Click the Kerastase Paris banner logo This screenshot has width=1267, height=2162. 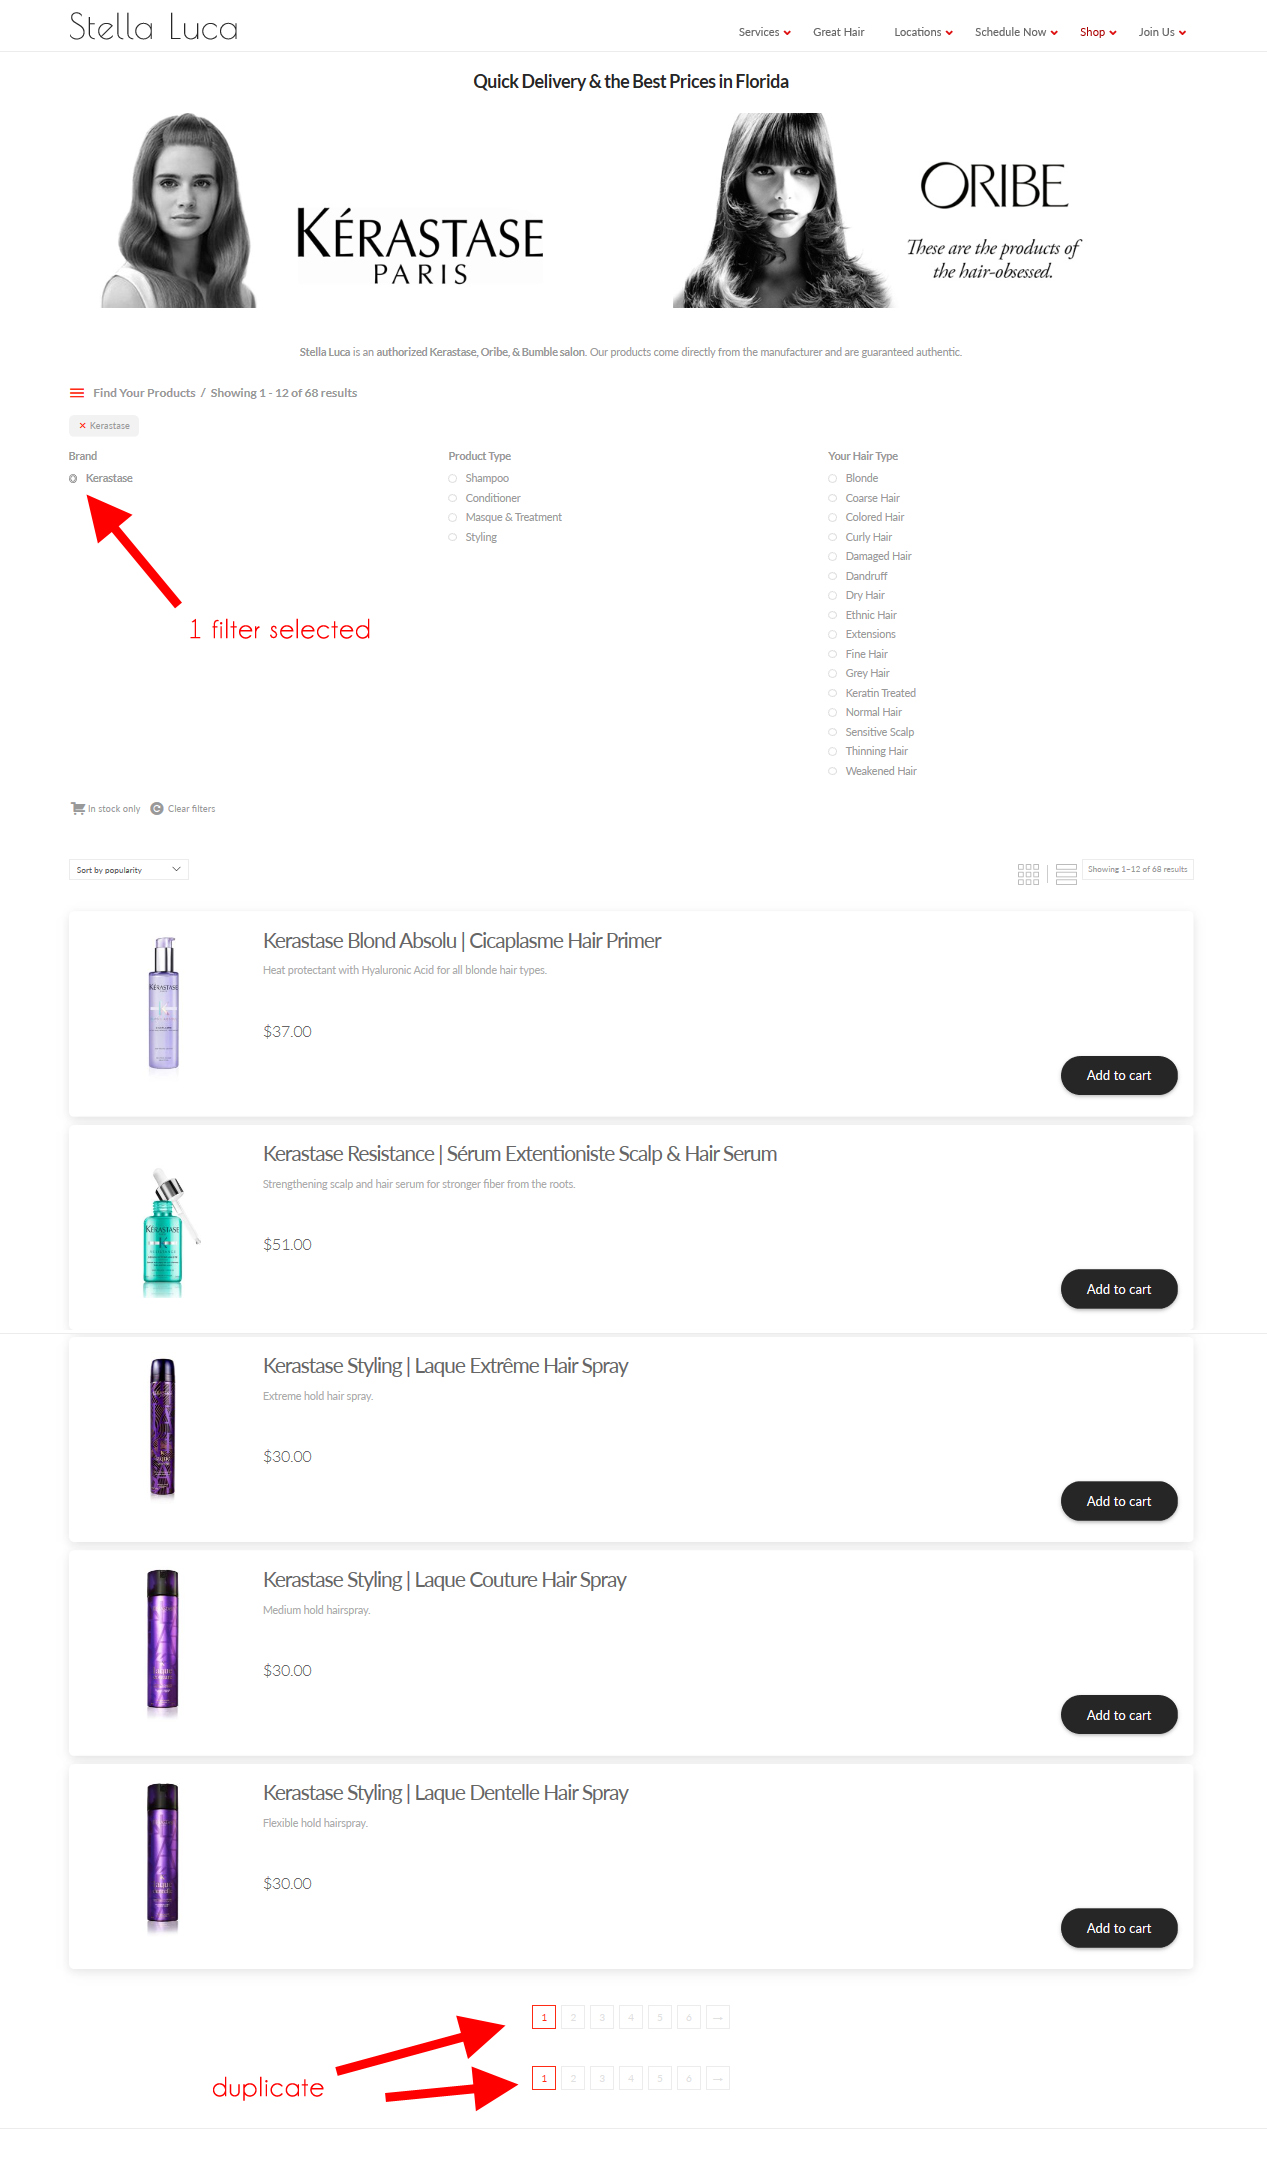click(420, 245)
